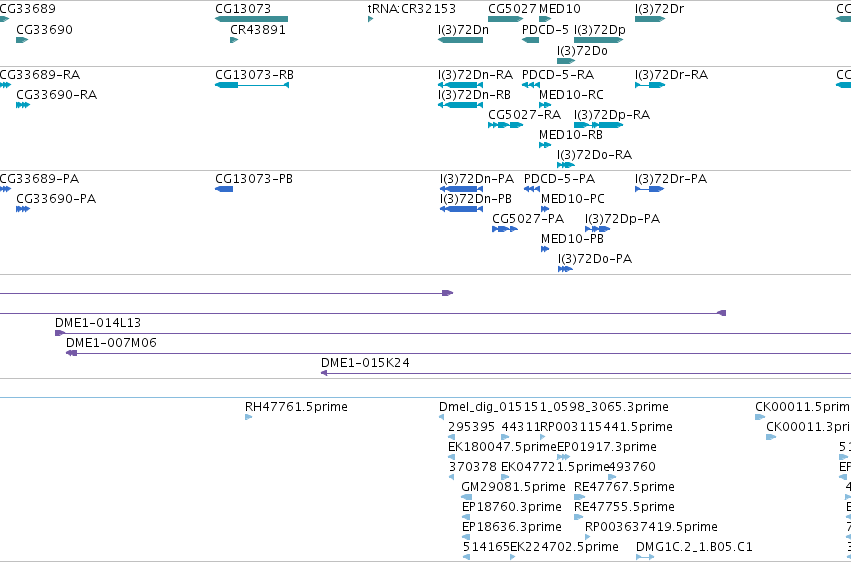Open the DME1-015K24 BAC label
This screenshot has height=562, width=851.
[365, 363]
